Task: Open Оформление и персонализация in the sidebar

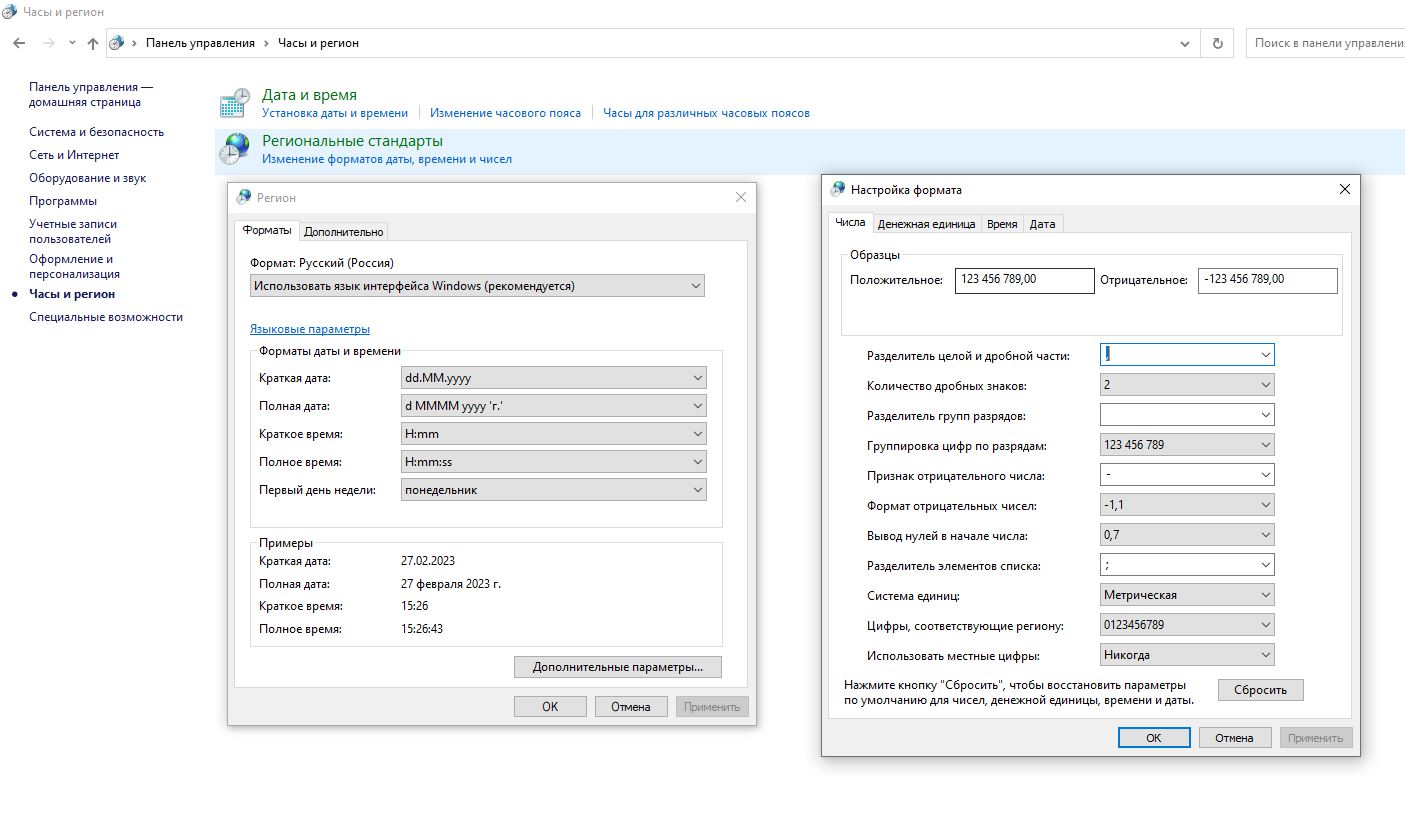Action: click(x=74, y=266)
